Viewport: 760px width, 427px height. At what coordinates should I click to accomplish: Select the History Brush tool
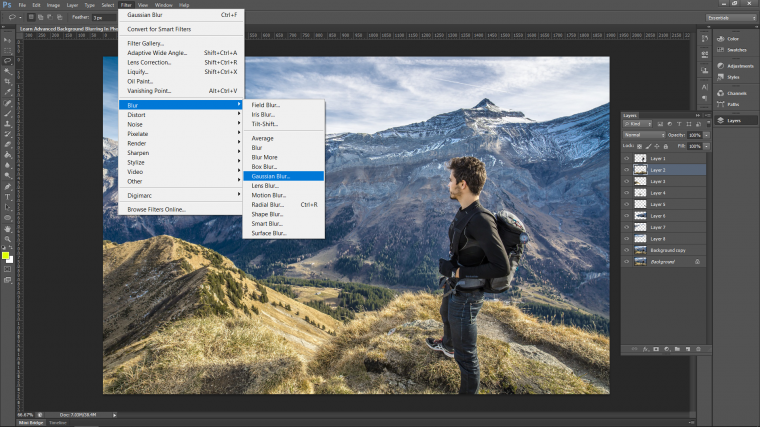(7, 134)
